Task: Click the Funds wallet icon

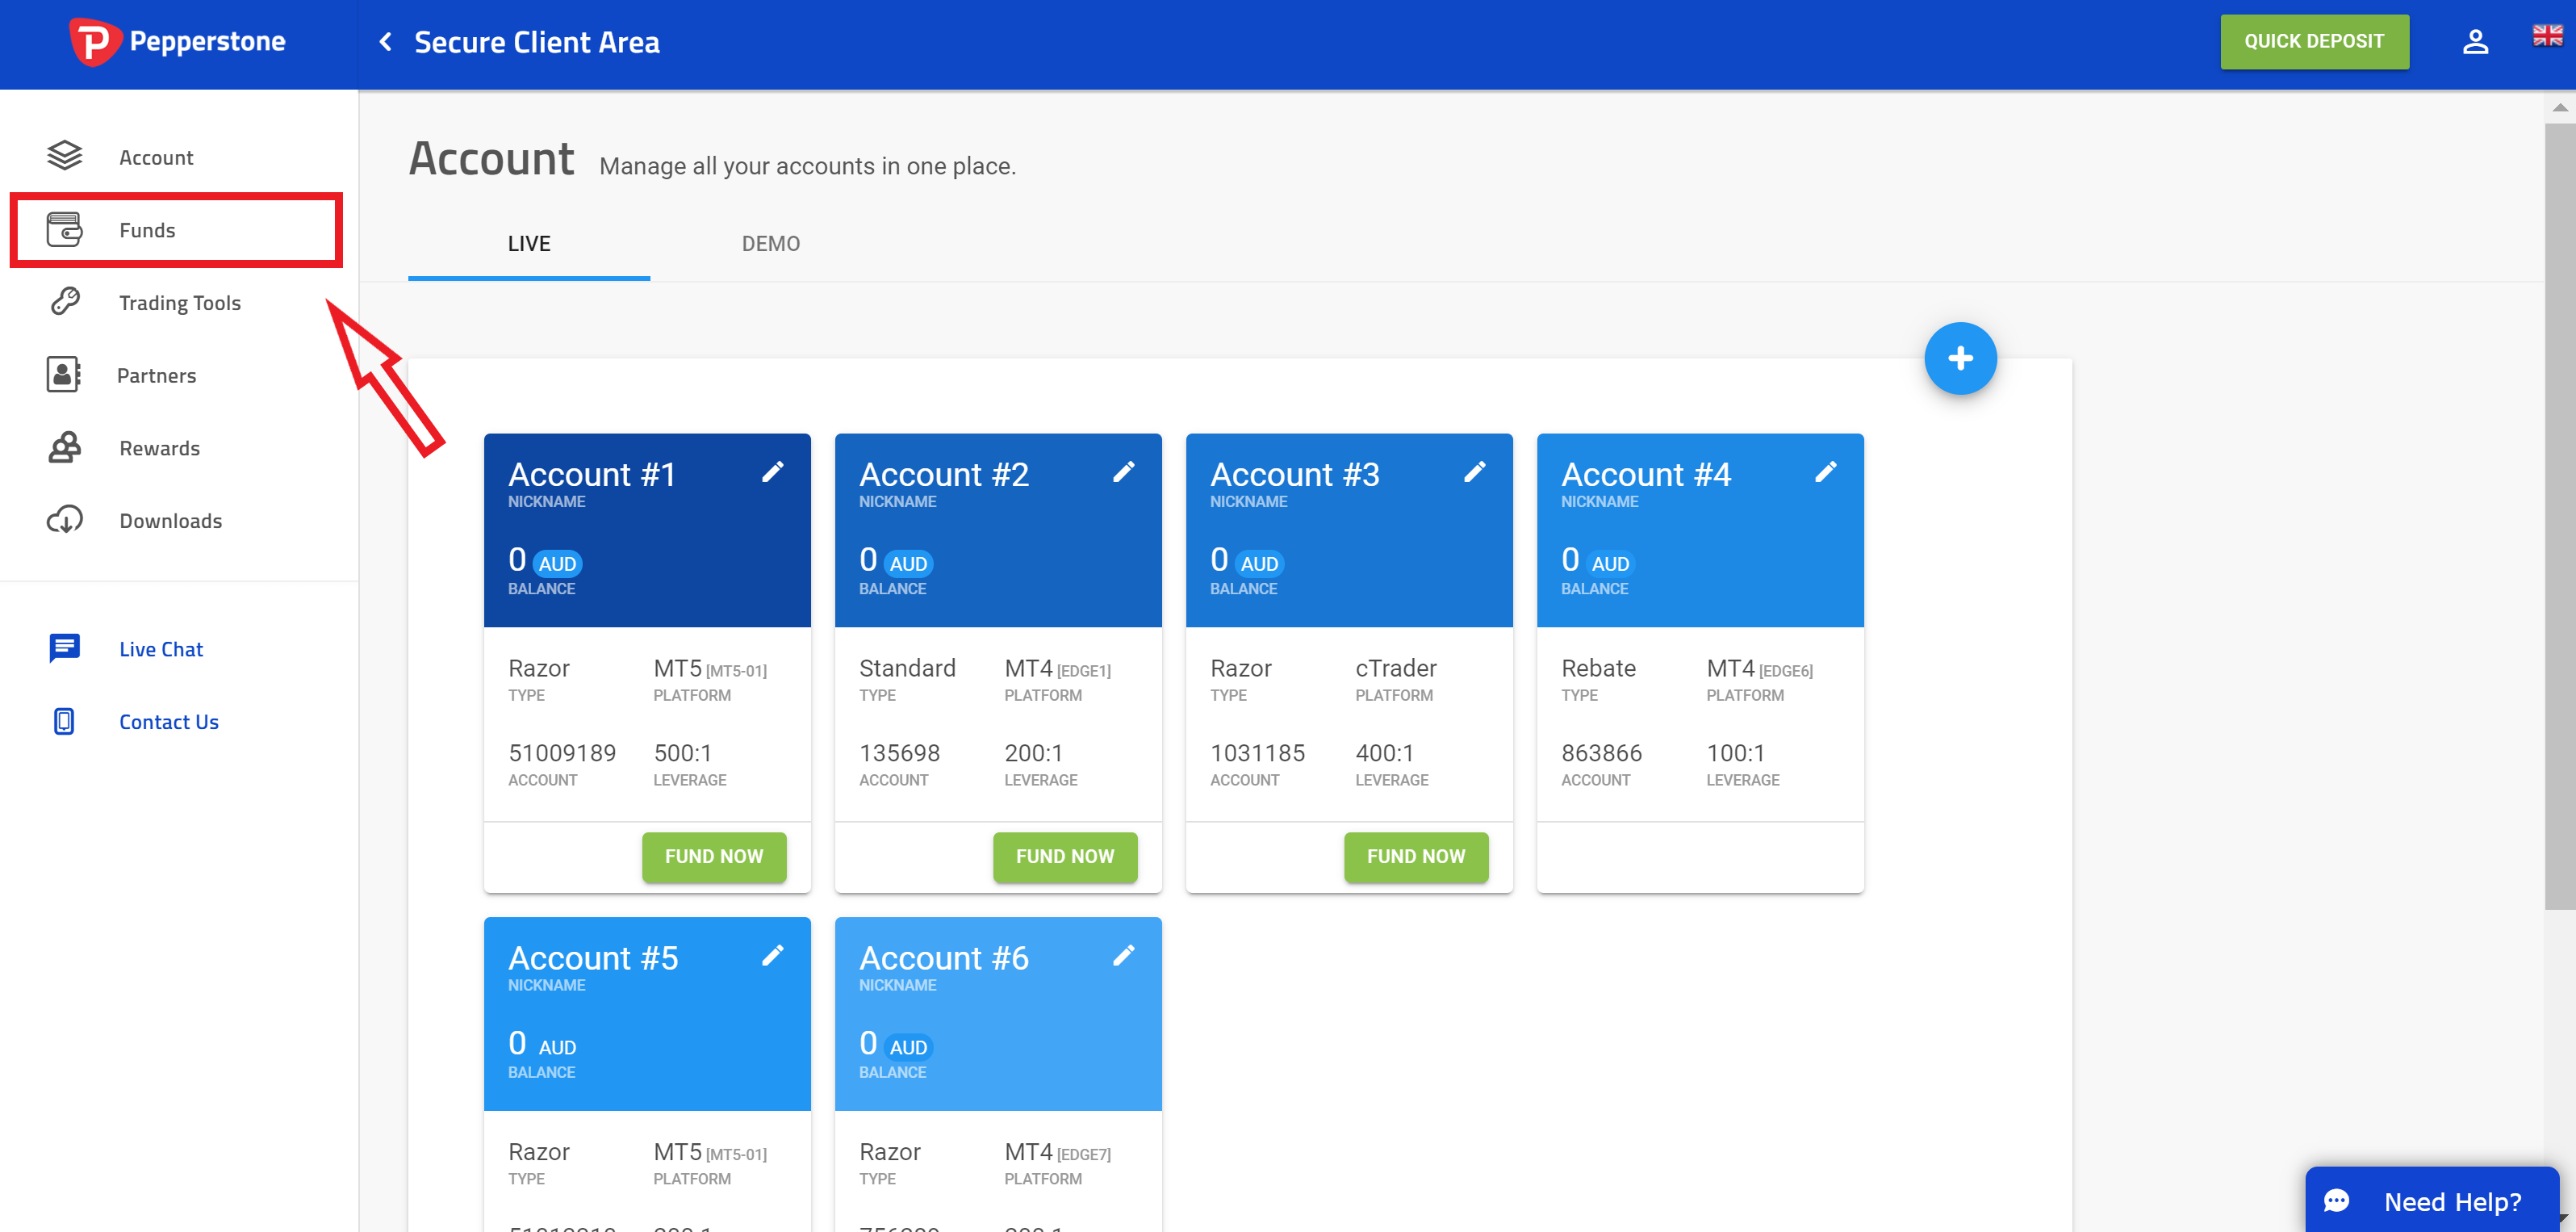Action: click(64, 229)
